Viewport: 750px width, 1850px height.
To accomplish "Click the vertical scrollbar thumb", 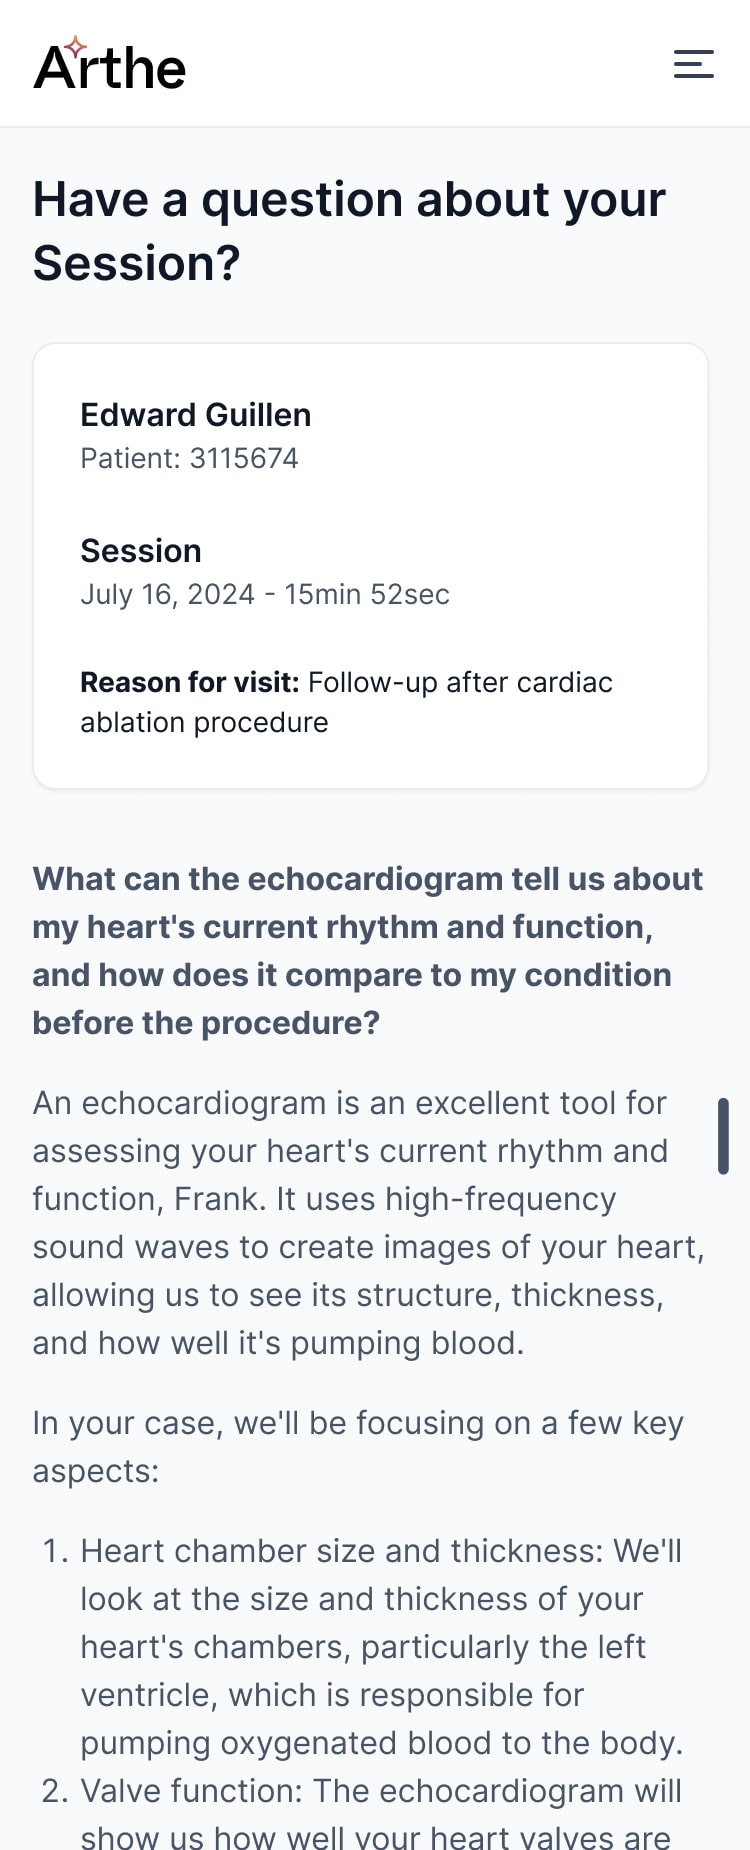I will [x=723, y=1136].
